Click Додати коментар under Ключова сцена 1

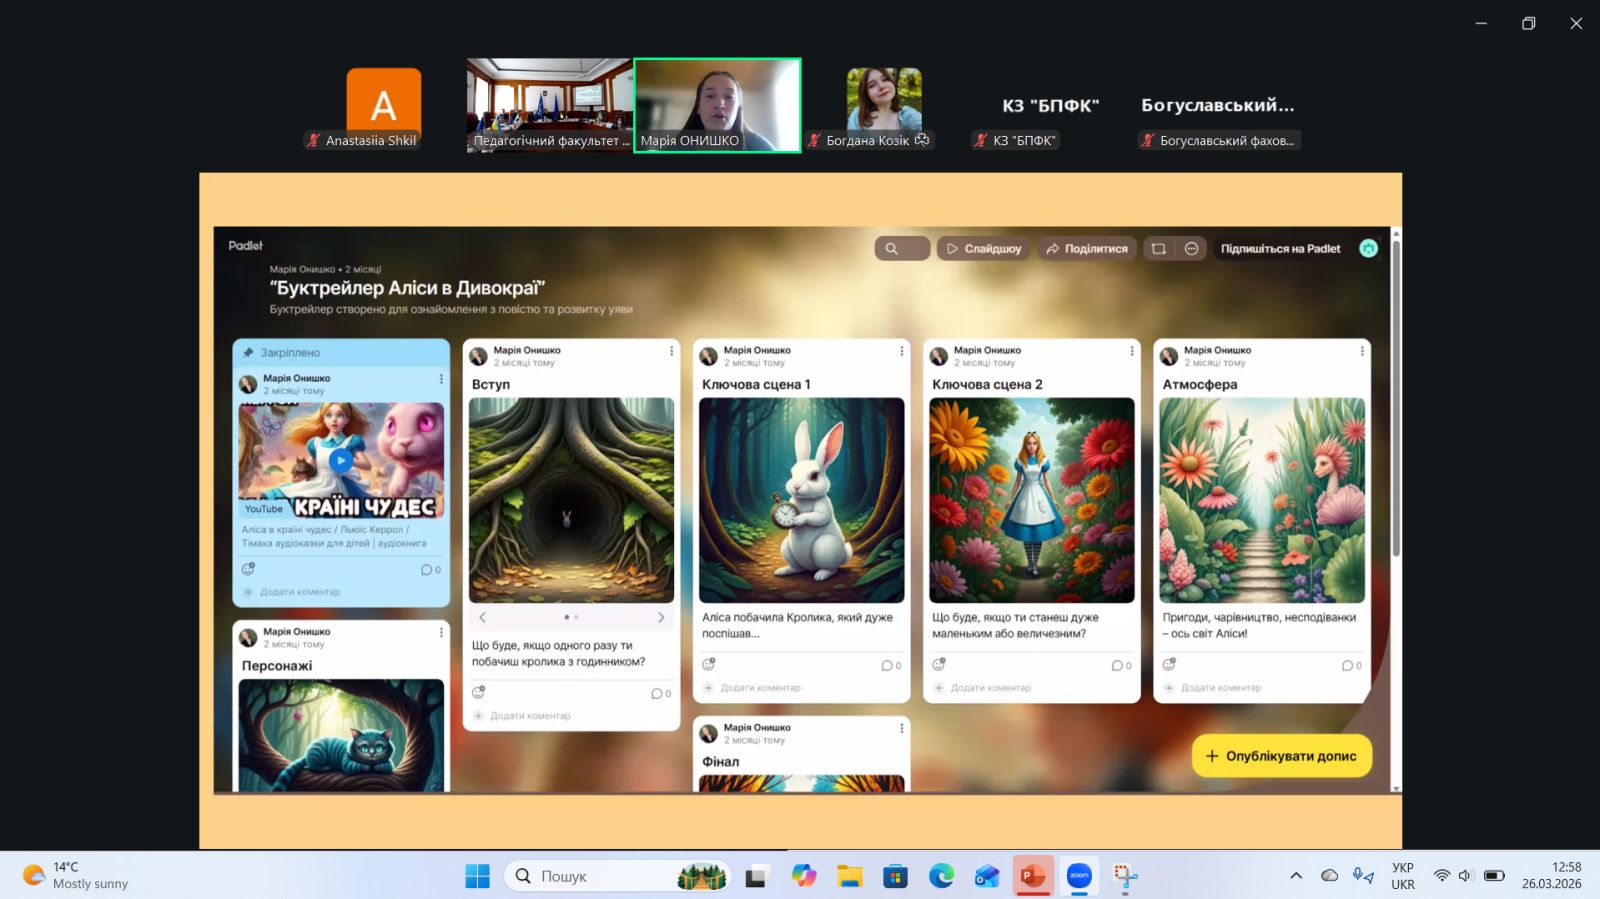coord(760,688)
